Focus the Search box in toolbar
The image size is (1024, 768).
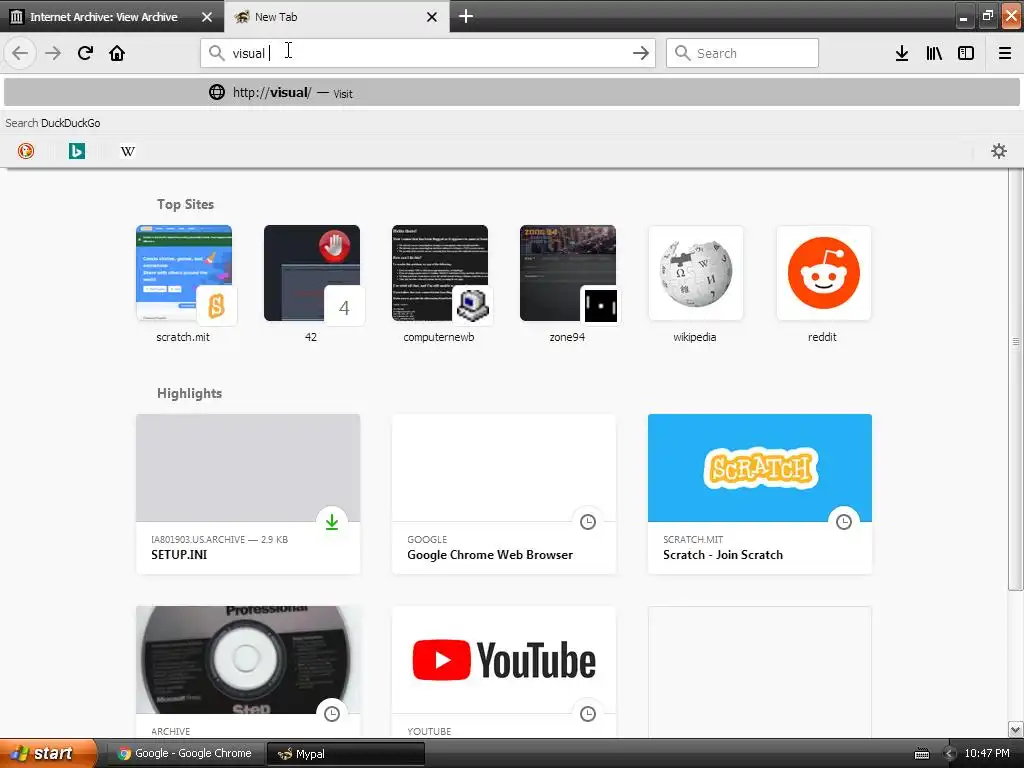coord(742,53)
